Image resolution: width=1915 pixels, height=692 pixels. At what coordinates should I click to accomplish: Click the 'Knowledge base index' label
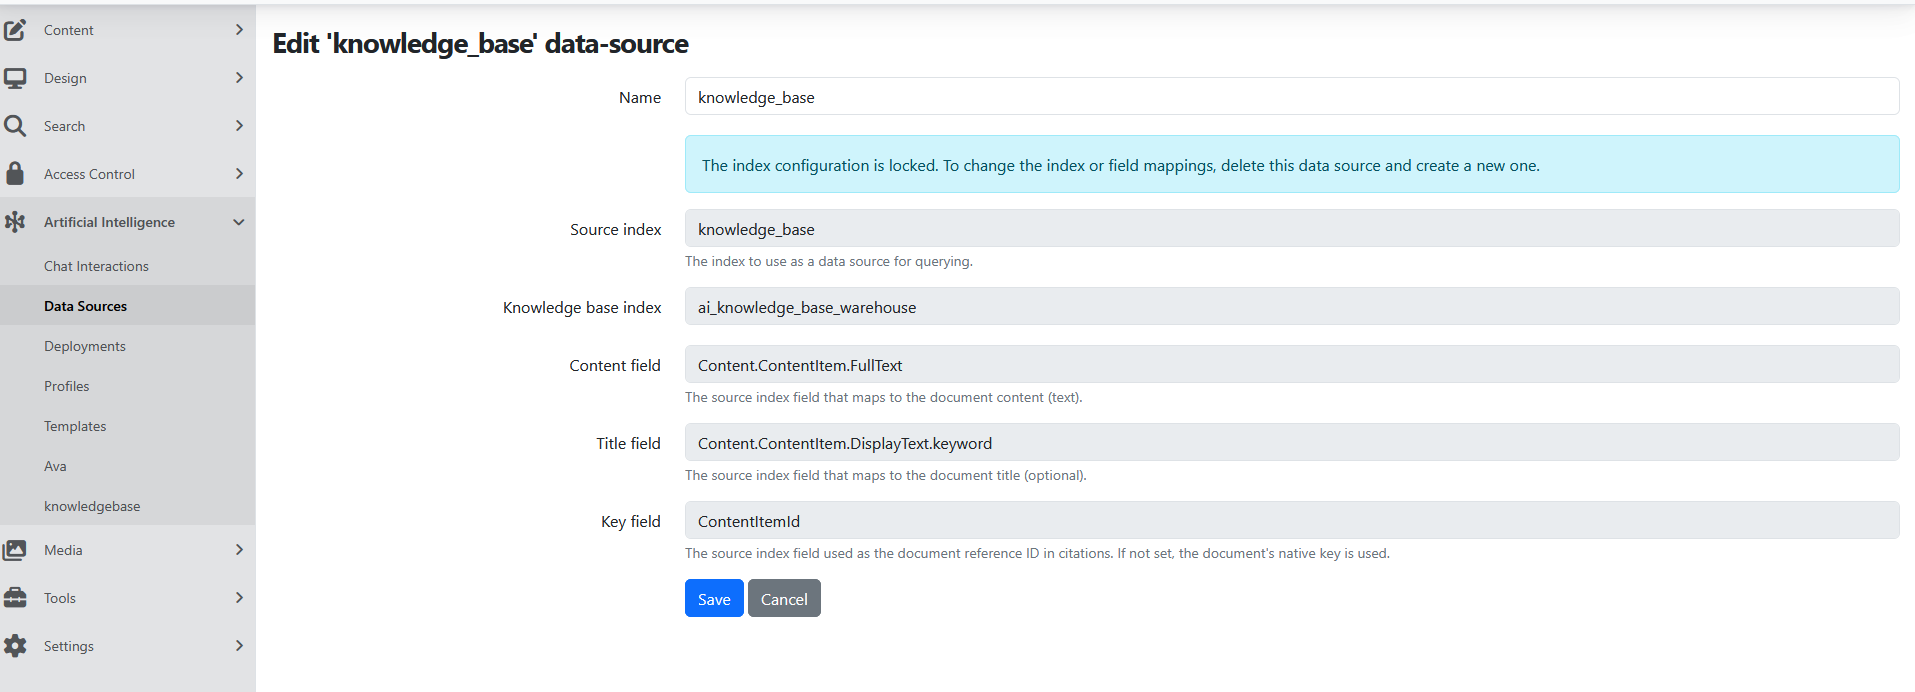582,307
